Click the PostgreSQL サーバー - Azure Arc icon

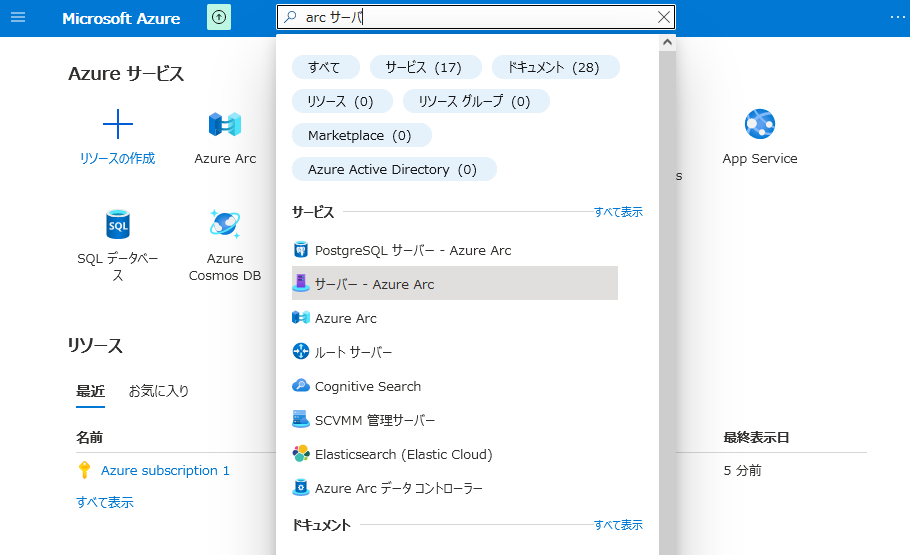[301, 250]
